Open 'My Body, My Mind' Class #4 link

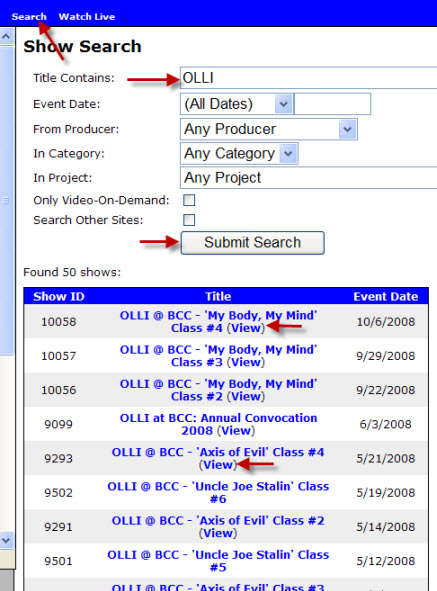(x=218, y=322)
